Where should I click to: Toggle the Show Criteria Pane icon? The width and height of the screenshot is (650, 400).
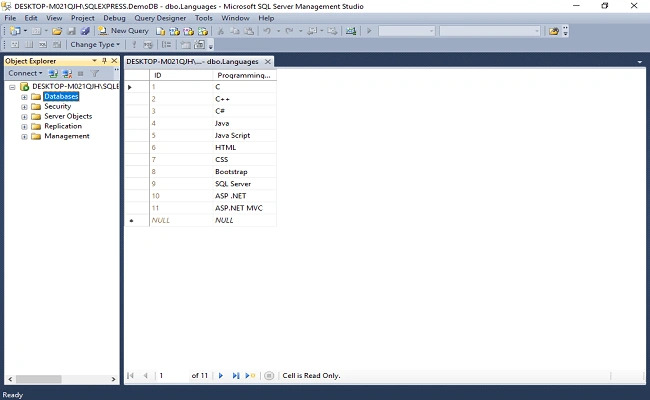29,45
